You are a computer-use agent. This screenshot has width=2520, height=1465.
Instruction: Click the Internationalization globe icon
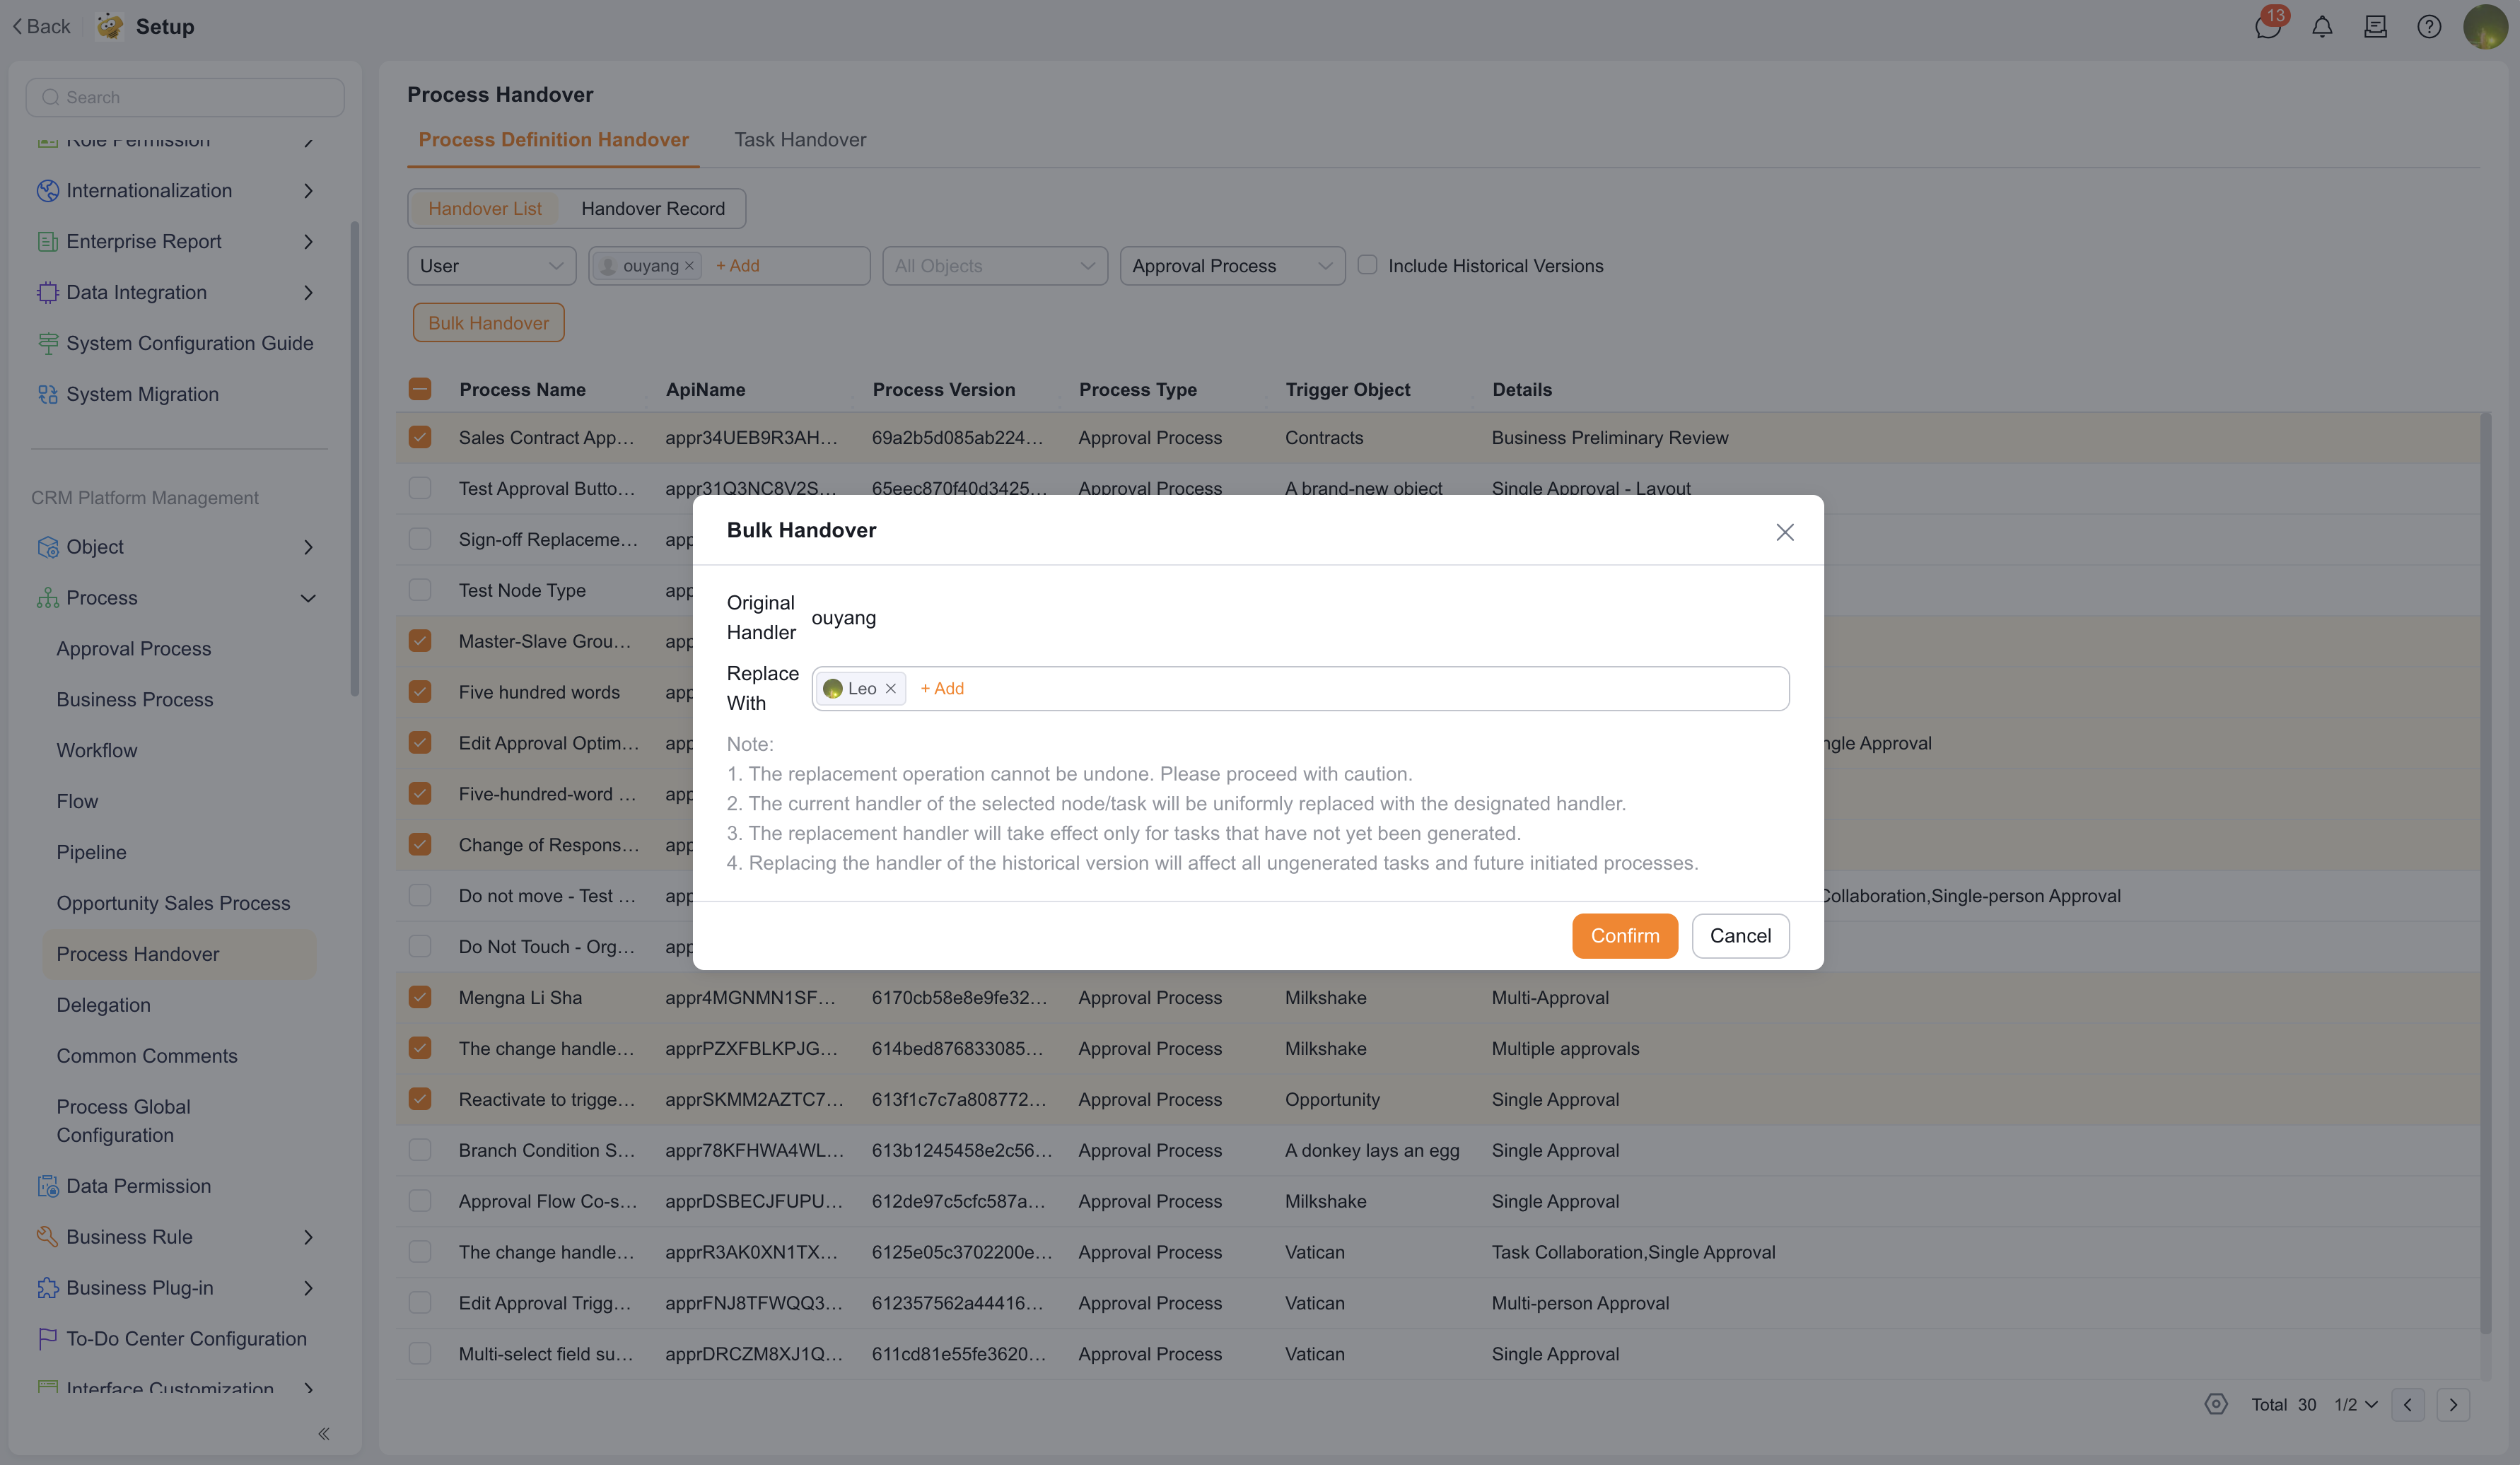point(47,191)
